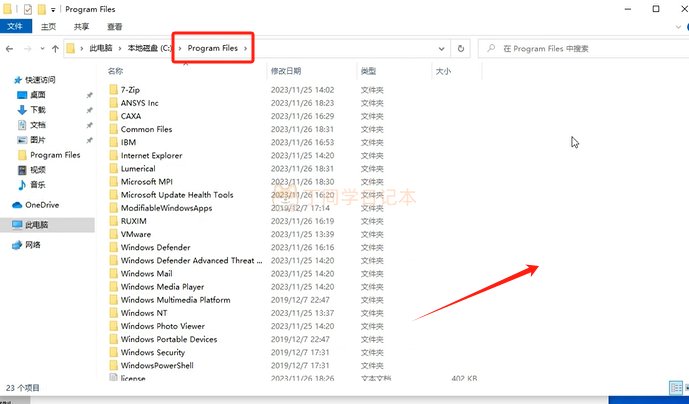Image resolution: width=689 pixels, height=404 pixels.
Task: Open the 文件 menu
Action: click(x=16, y=27)
